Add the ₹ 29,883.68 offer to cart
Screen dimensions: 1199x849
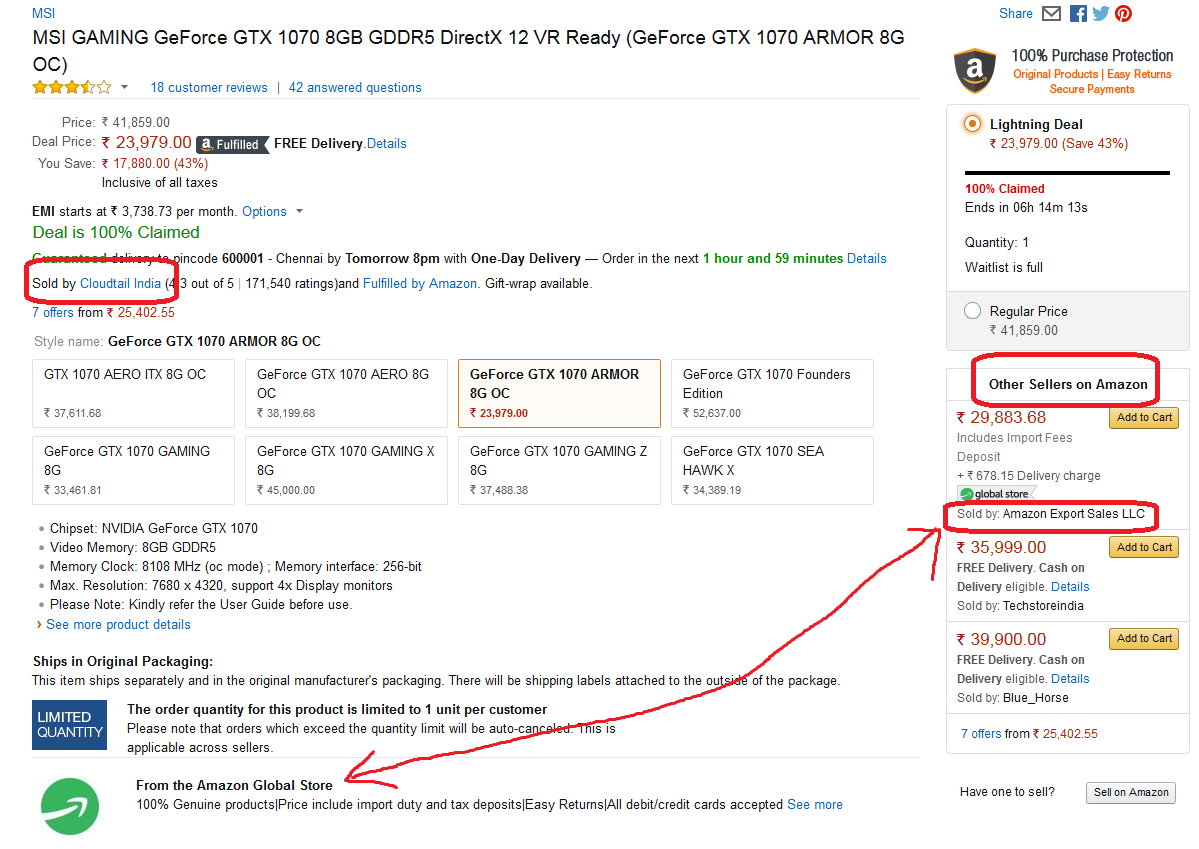pos(1144,418)
